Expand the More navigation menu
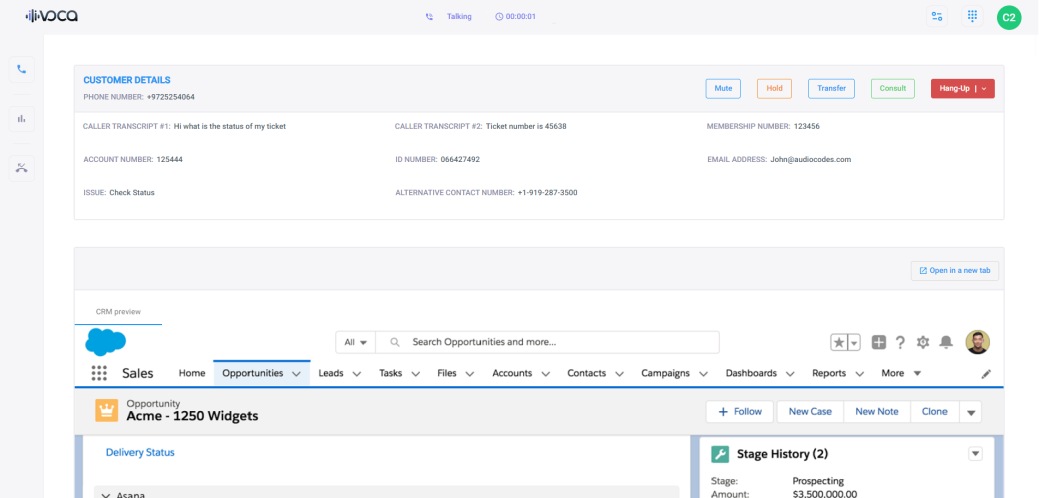Image resolution: width=1039 pixels, height=498 pixels. tap(901, 373)
